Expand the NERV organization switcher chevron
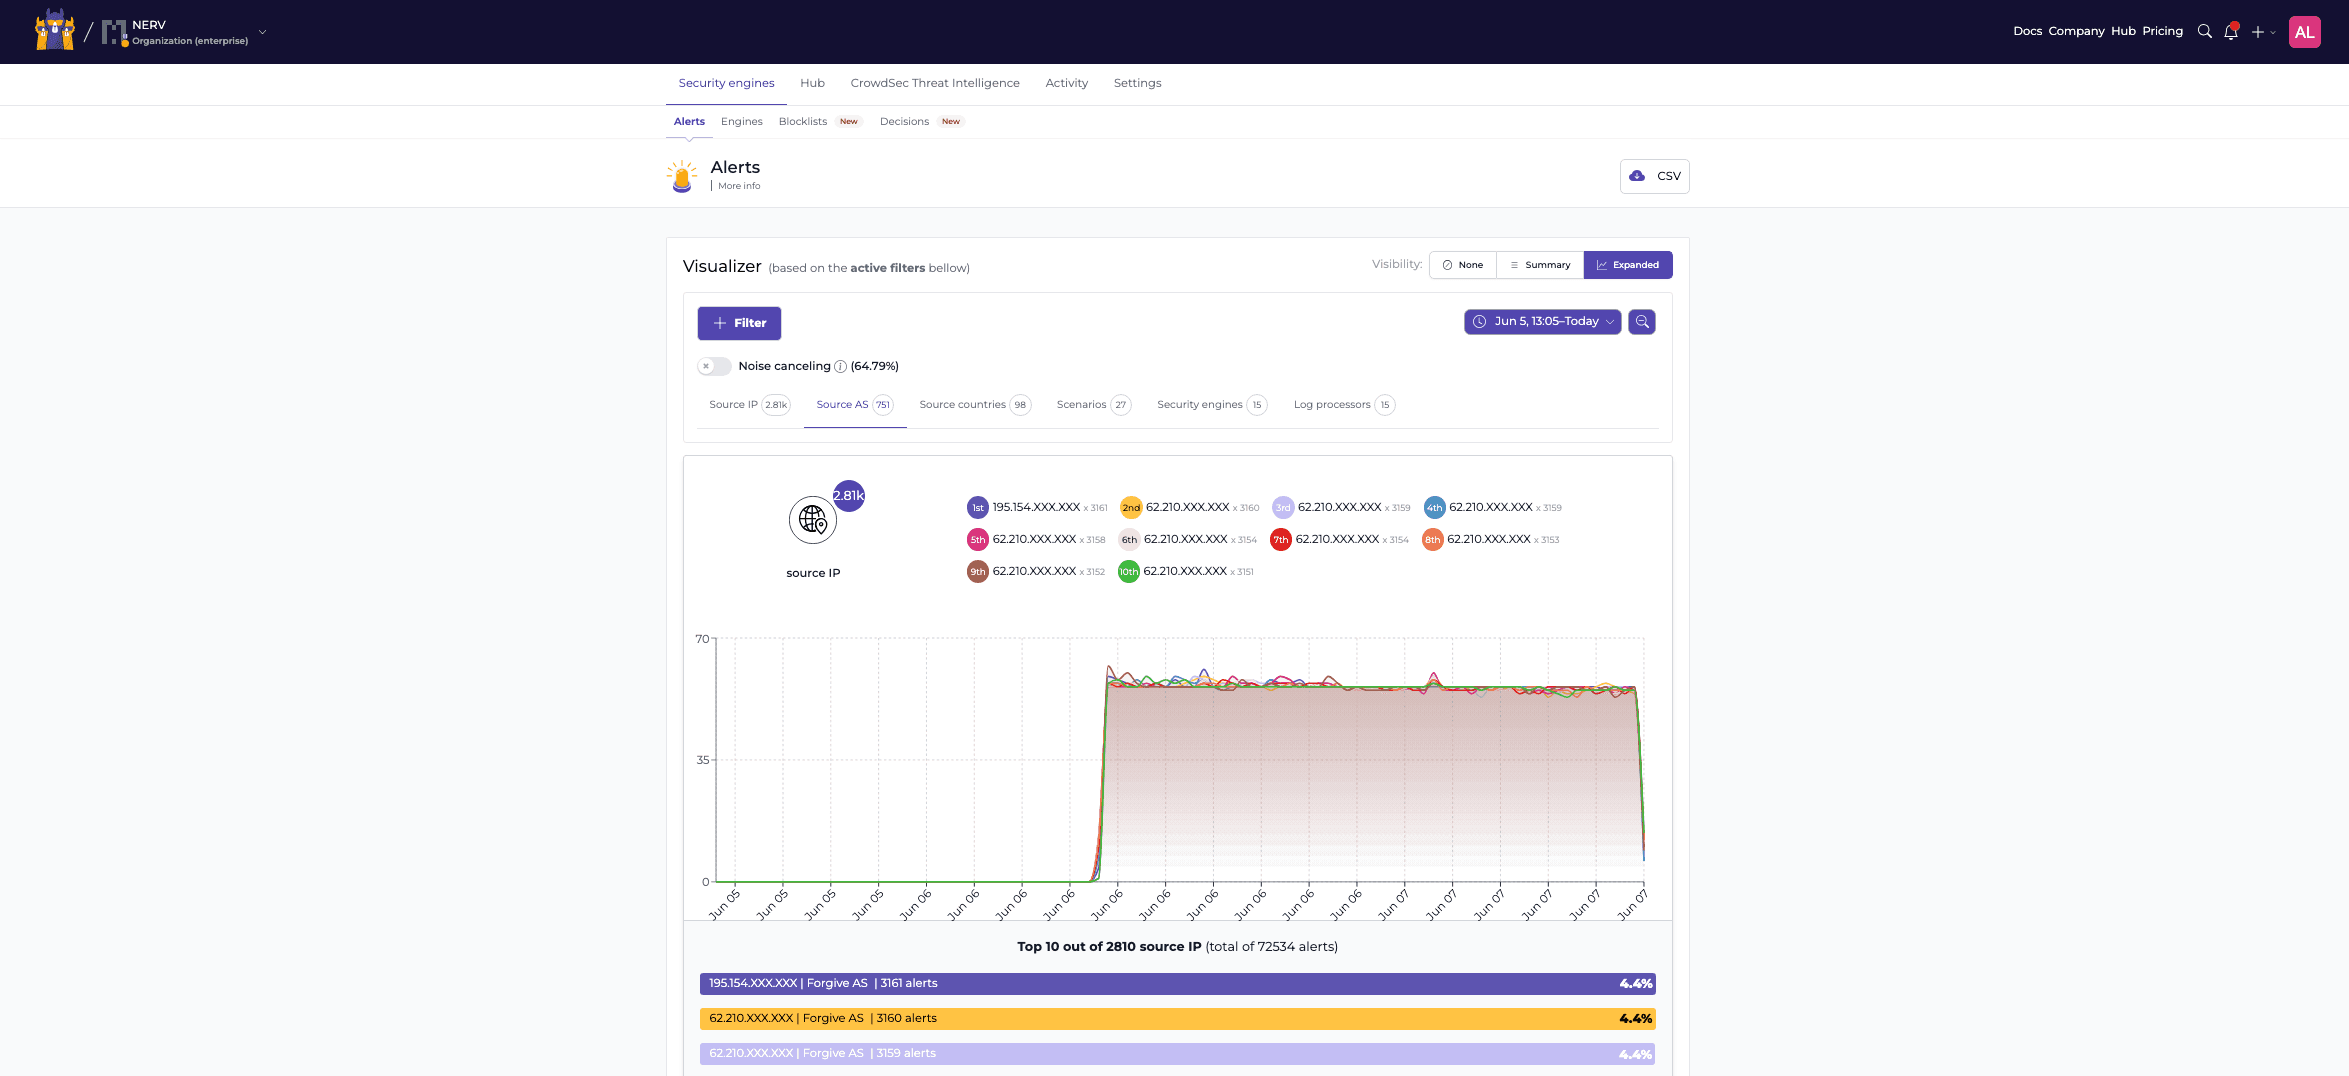This screenshot has width=2349, height=1076. coord(263,32)
